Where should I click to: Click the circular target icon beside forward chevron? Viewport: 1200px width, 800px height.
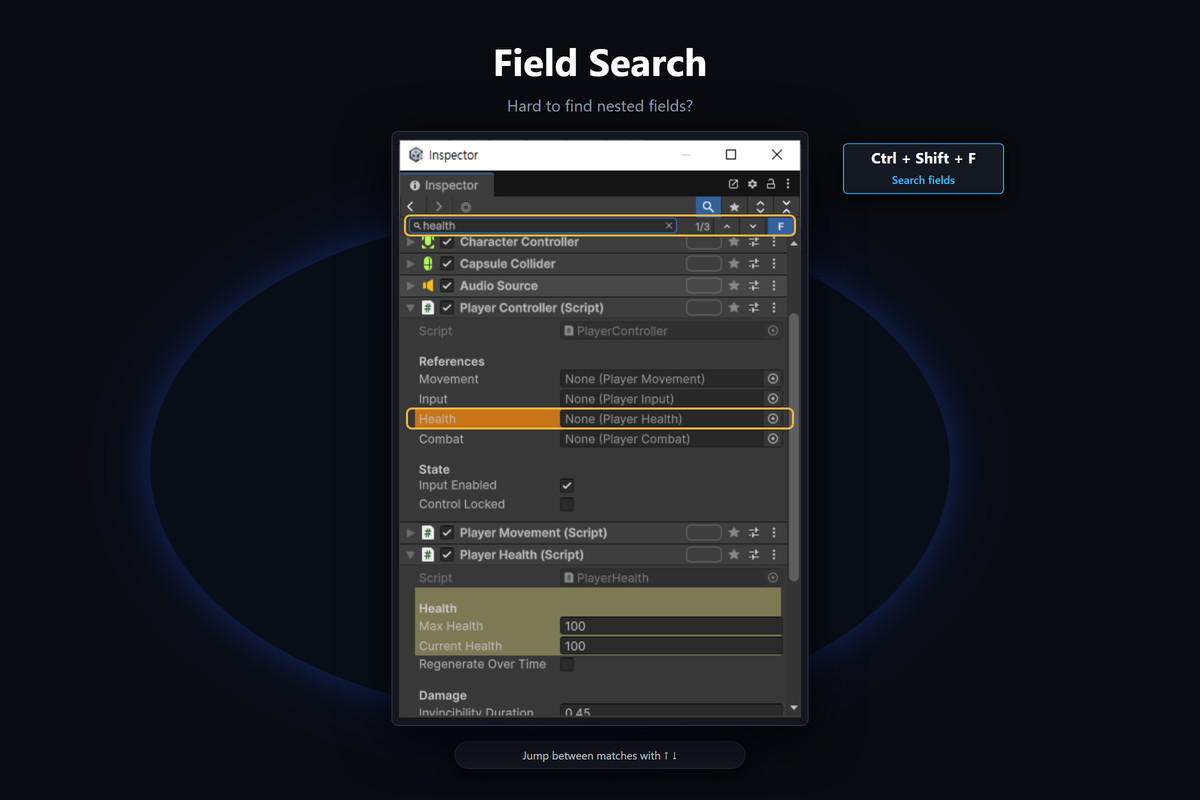tap(466, 207)
